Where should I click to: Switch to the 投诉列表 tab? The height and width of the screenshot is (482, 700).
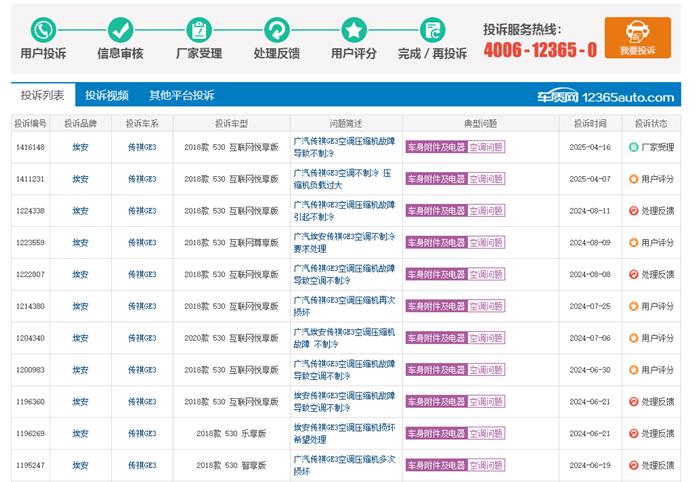tap(42, 95)
